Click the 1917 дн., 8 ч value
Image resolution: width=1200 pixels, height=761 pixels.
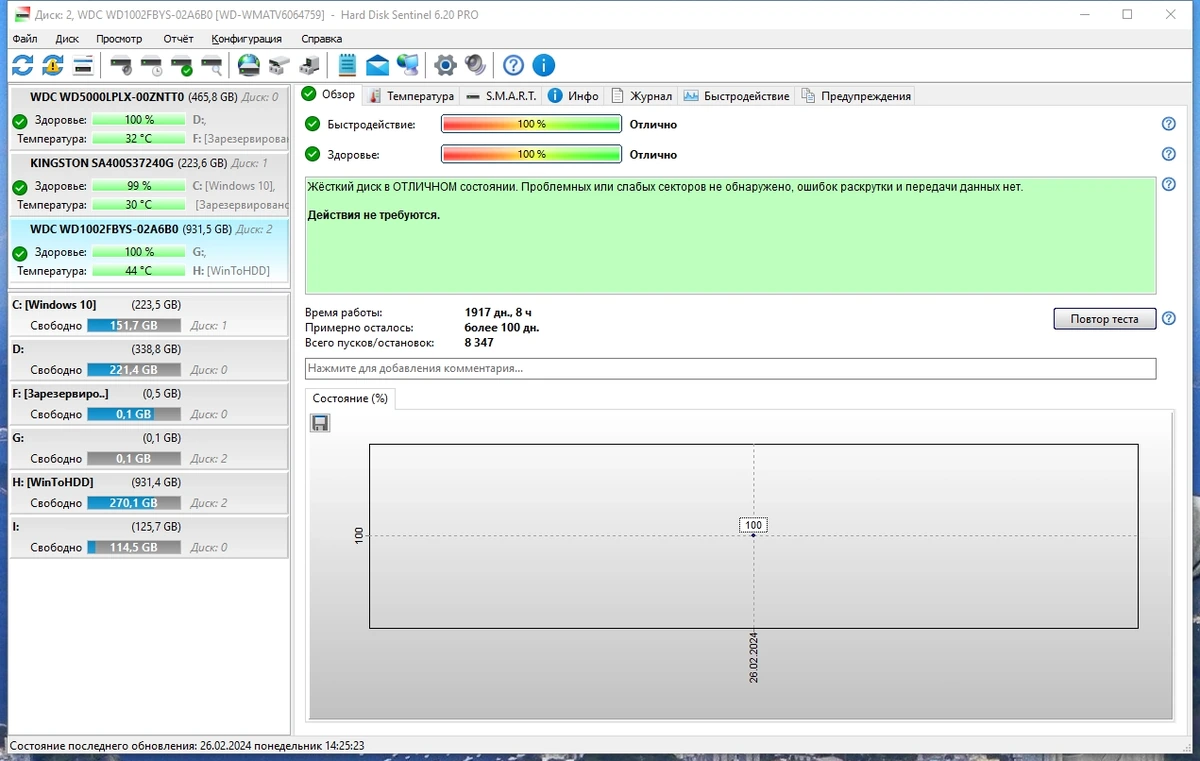click(498, 313)
